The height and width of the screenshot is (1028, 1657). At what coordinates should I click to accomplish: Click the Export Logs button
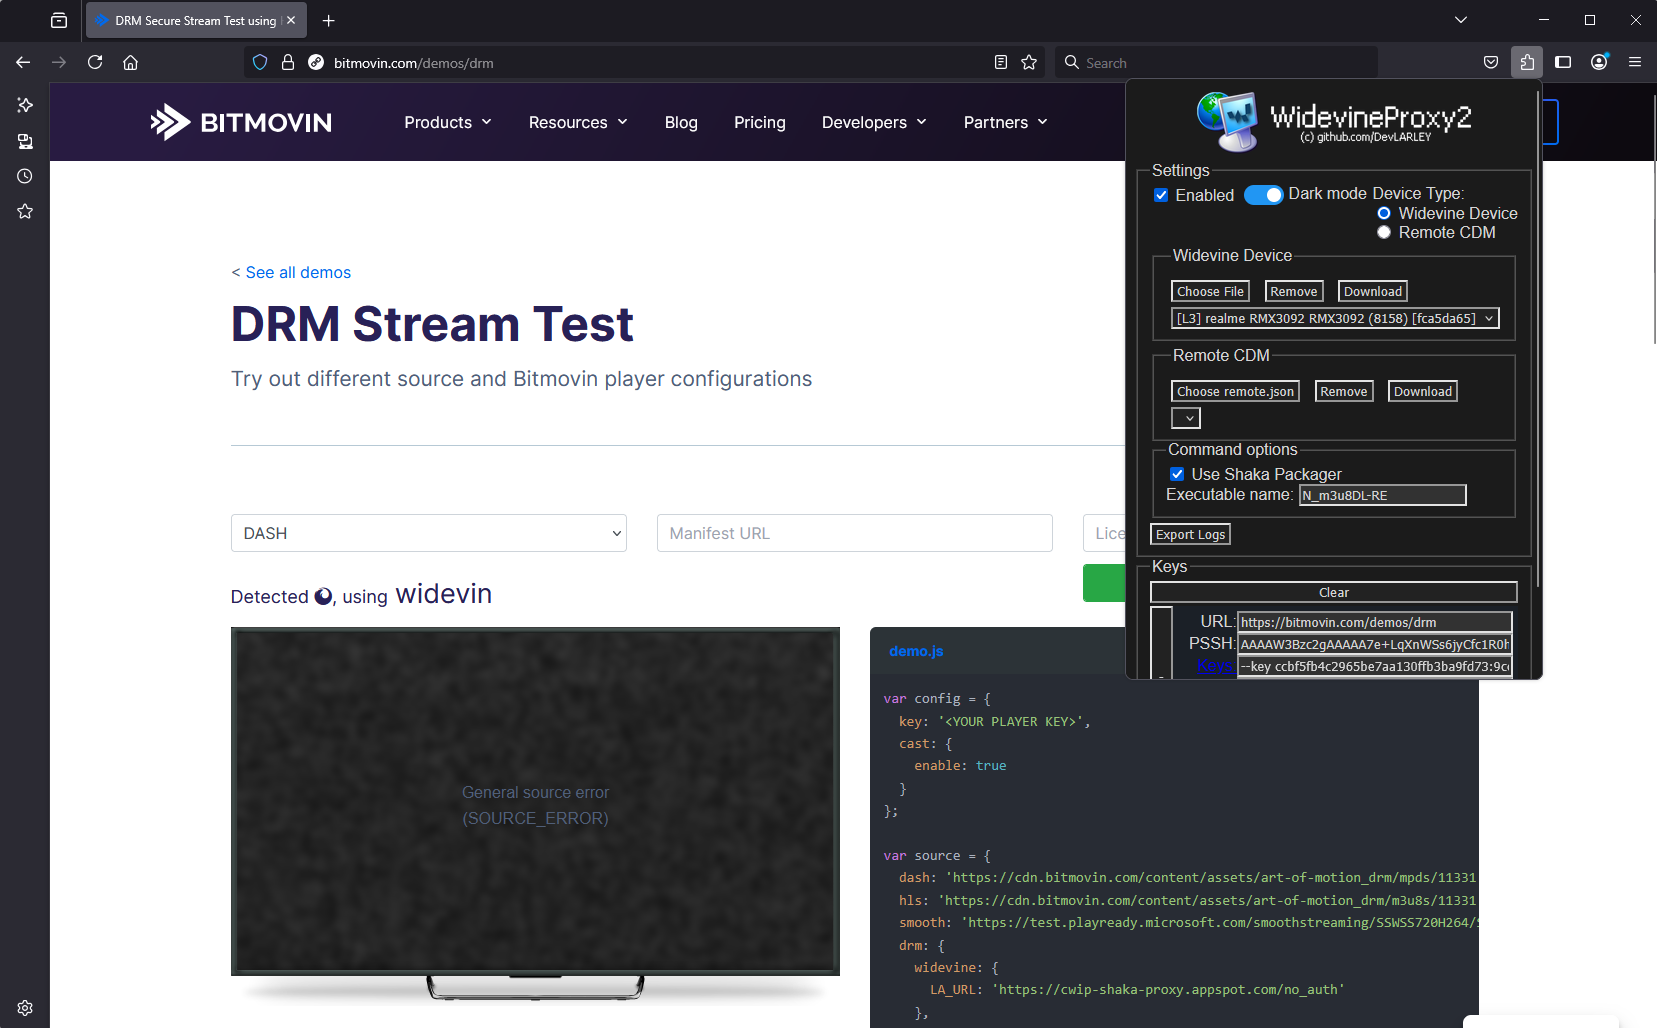tap(1190, 534)
